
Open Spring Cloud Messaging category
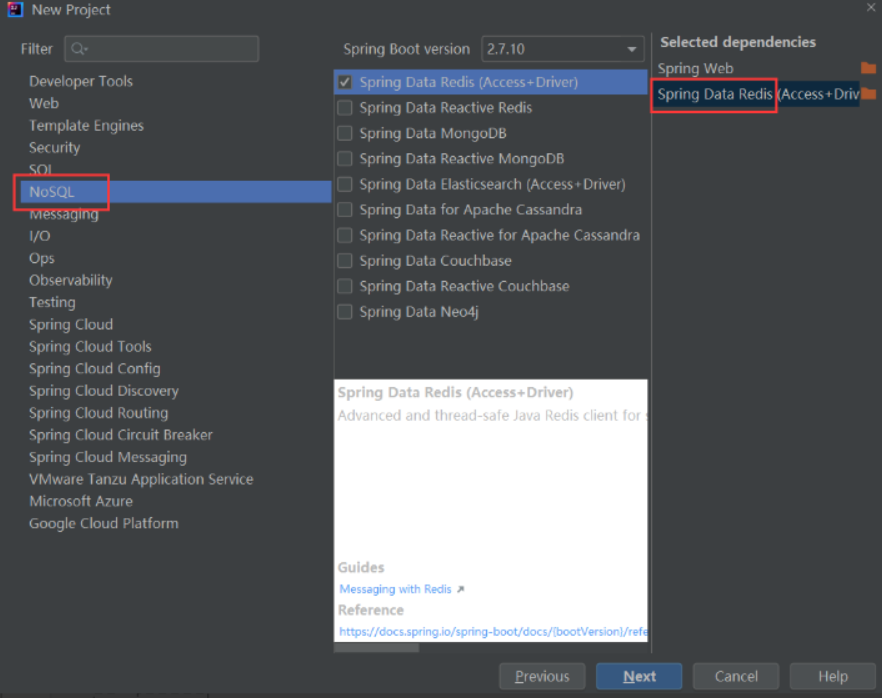[107, 457]
